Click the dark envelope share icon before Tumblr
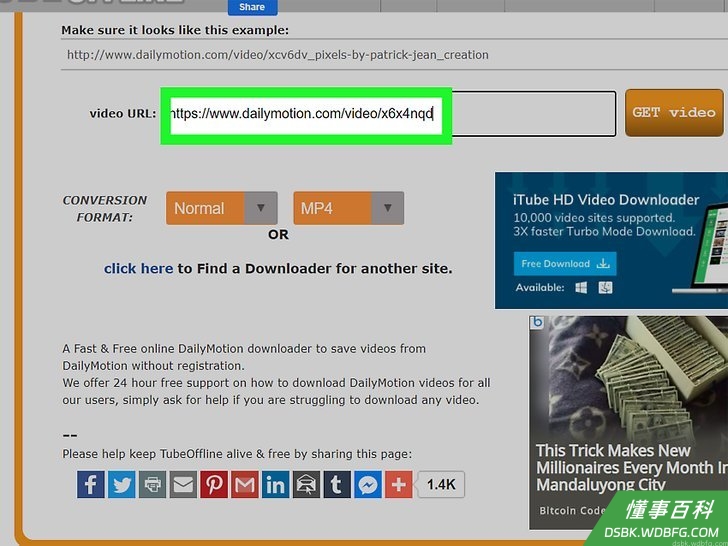The width and height of the screenshot is (728, 546). click(306, 484)
